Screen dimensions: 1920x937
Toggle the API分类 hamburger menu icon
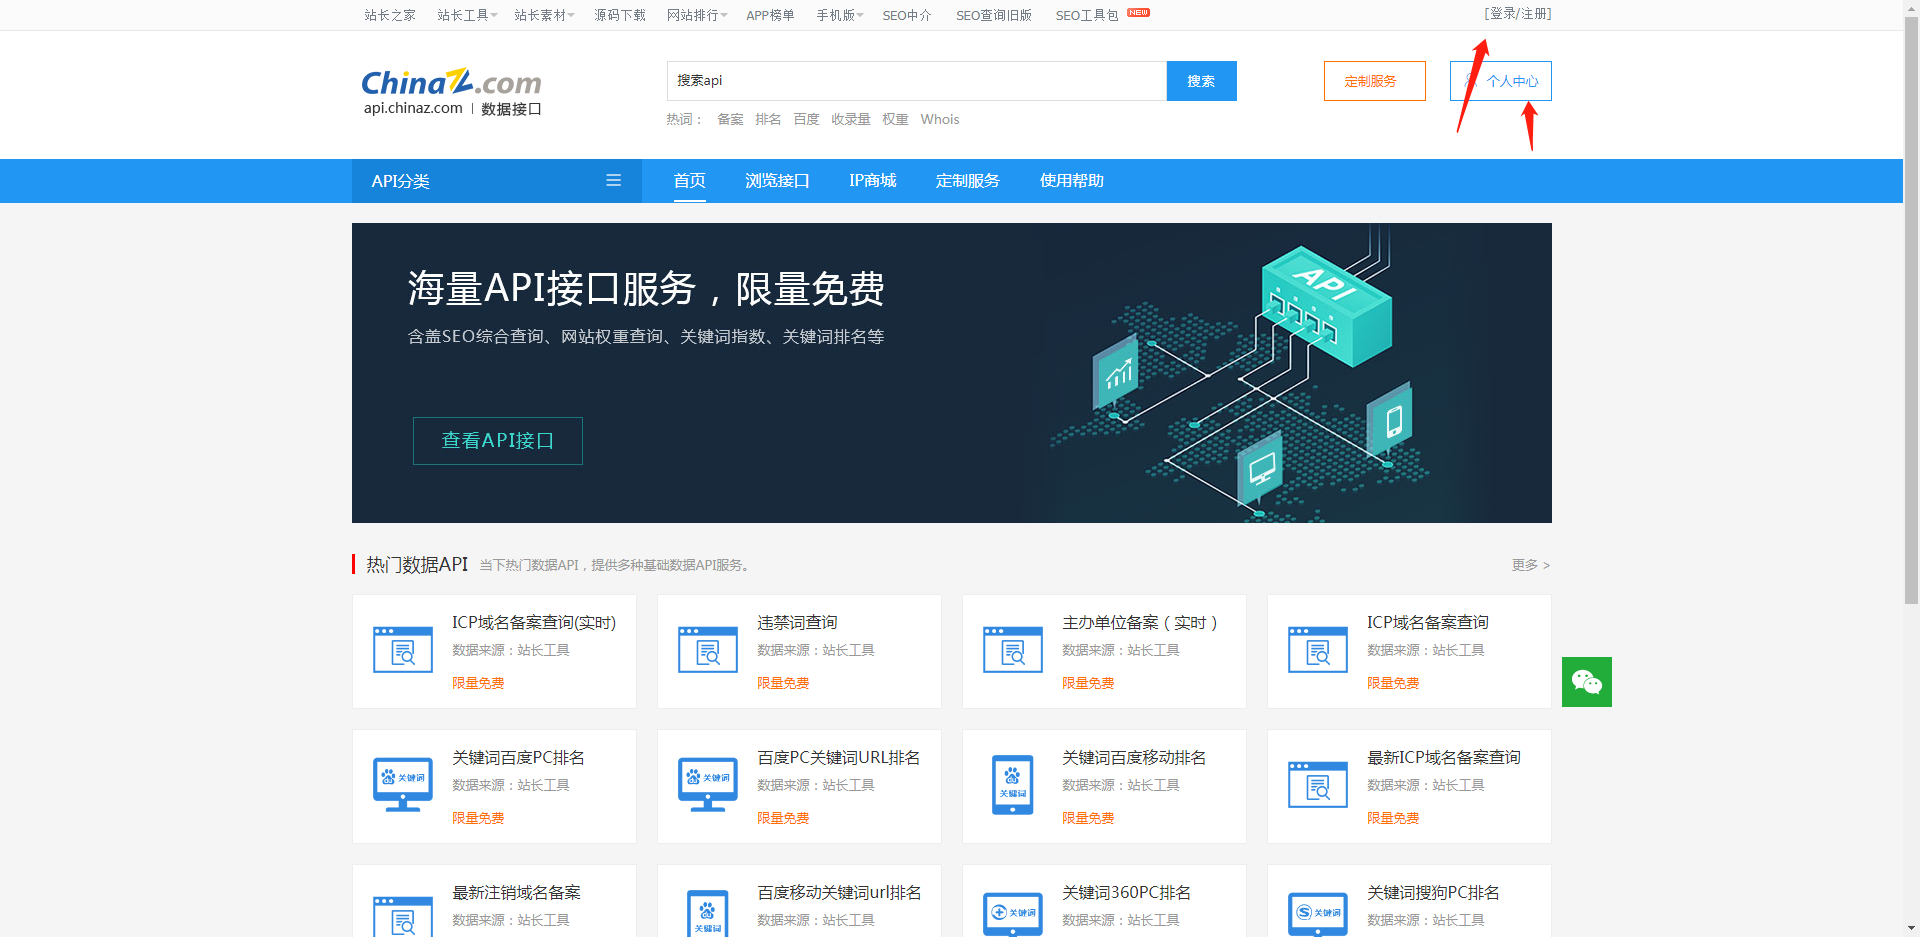pos(613,180)
